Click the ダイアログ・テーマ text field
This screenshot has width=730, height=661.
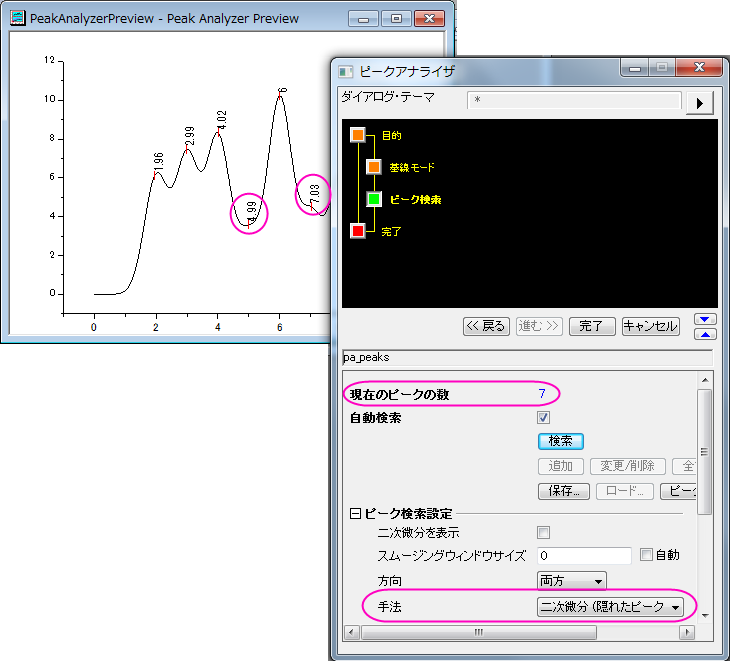tap(574, 100)
